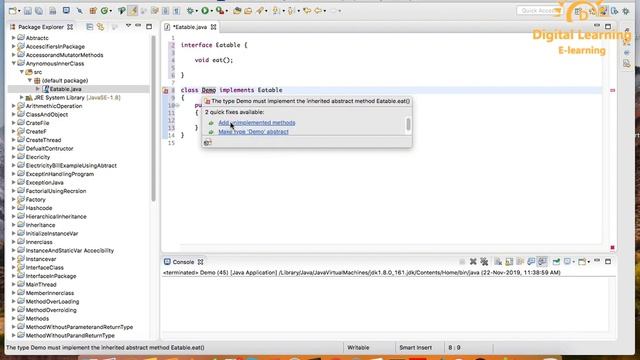Click the Print toolbar icon
Screen dimensions: 640x360
[53, 11]
